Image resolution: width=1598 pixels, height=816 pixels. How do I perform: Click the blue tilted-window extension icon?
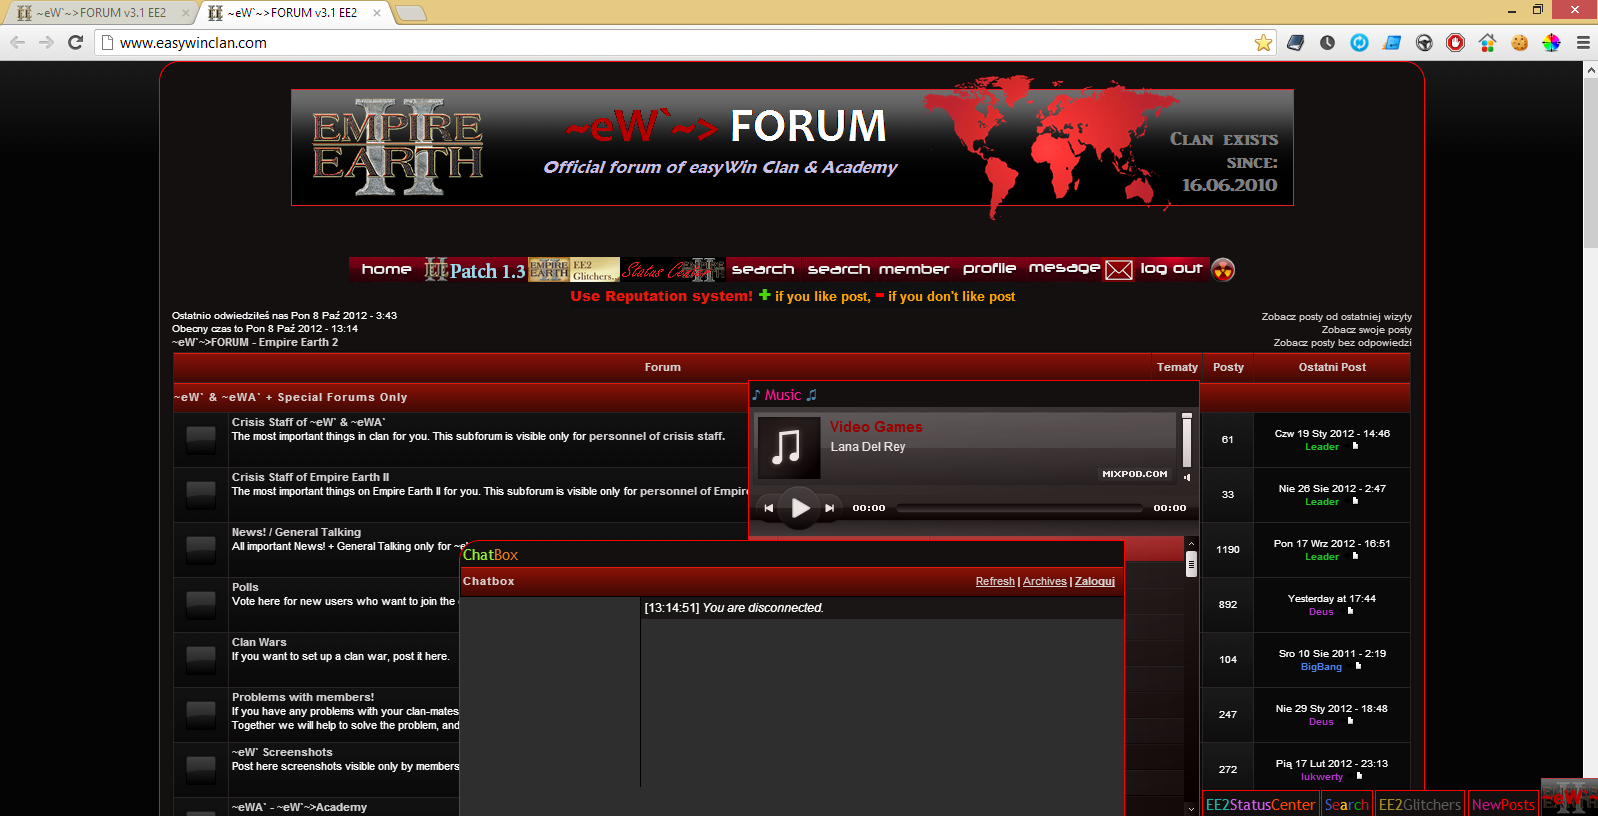tap(1391, 42)
